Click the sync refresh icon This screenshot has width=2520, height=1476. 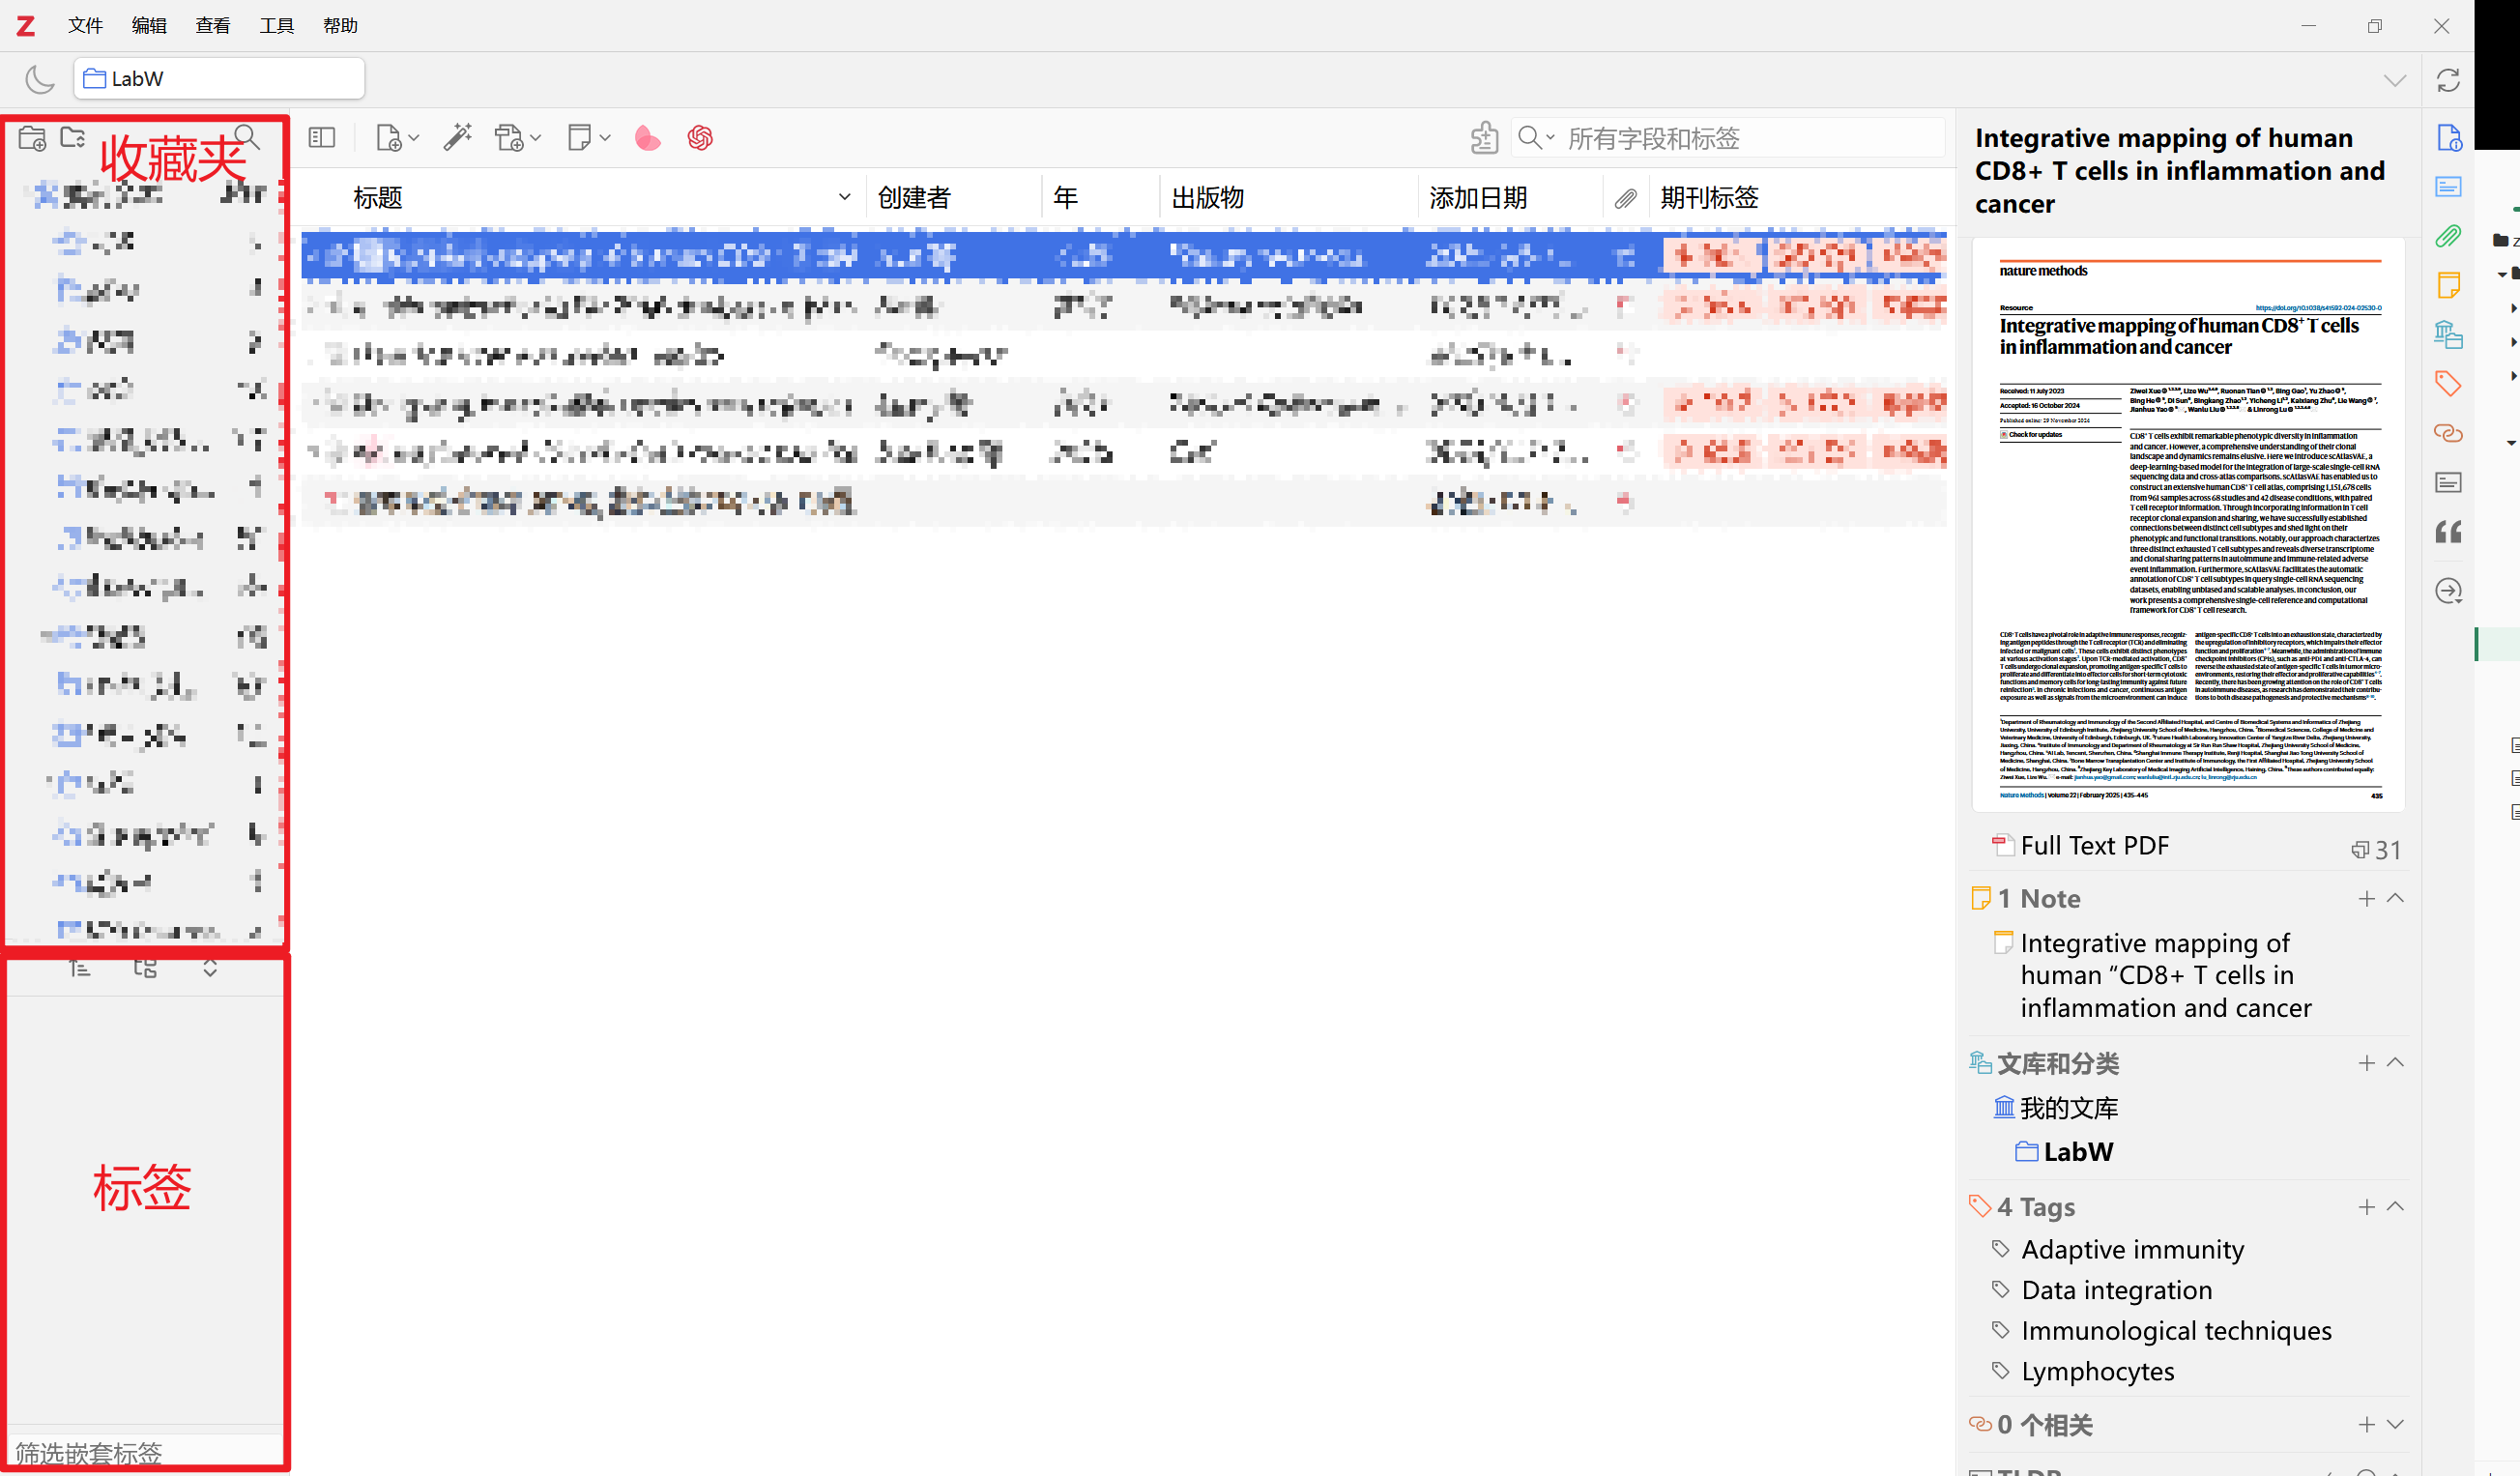coord(2447,80)
